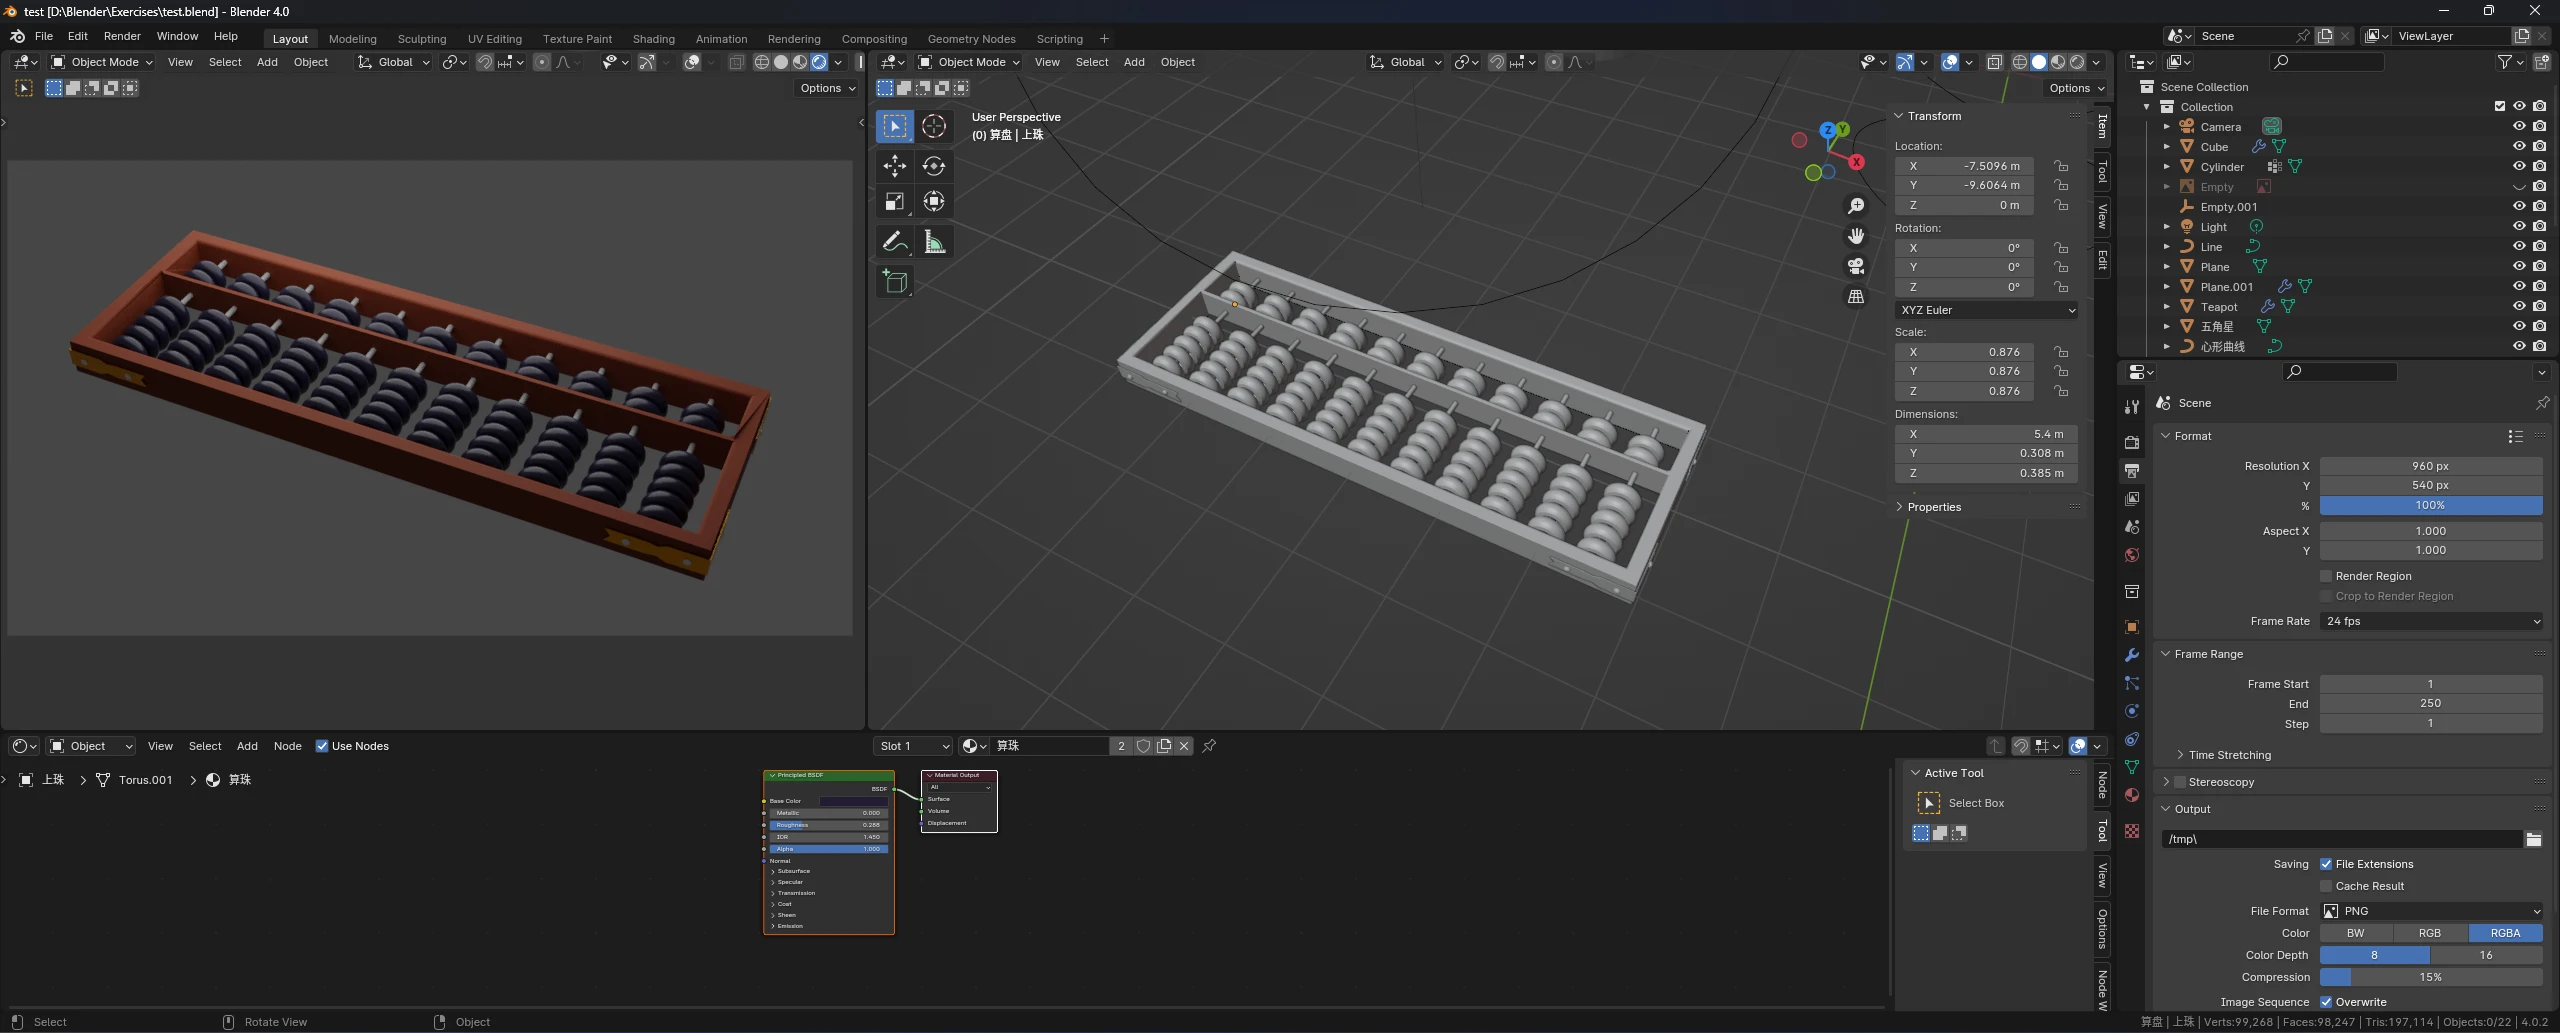Click the pan hand viewport gizmo
The height and width of the screenshot is (1033, 2560).
(x=1856, y=236)
